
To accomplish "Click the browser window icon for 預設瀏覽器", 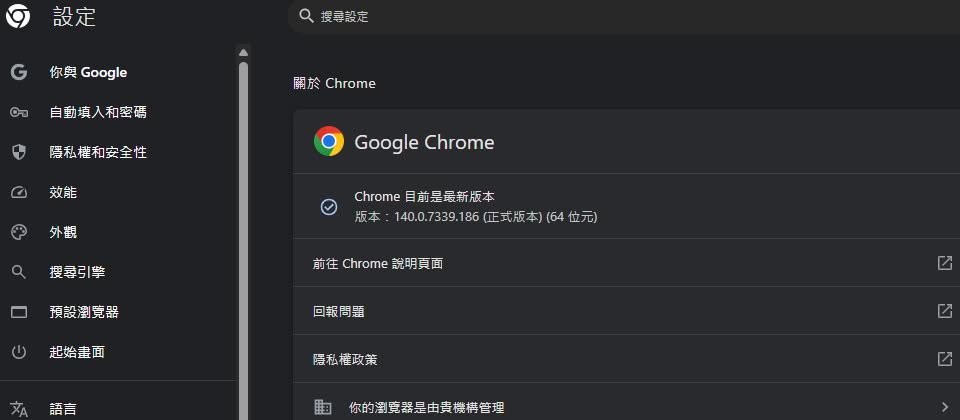I will pyautogui.click(x=18, y=312).
